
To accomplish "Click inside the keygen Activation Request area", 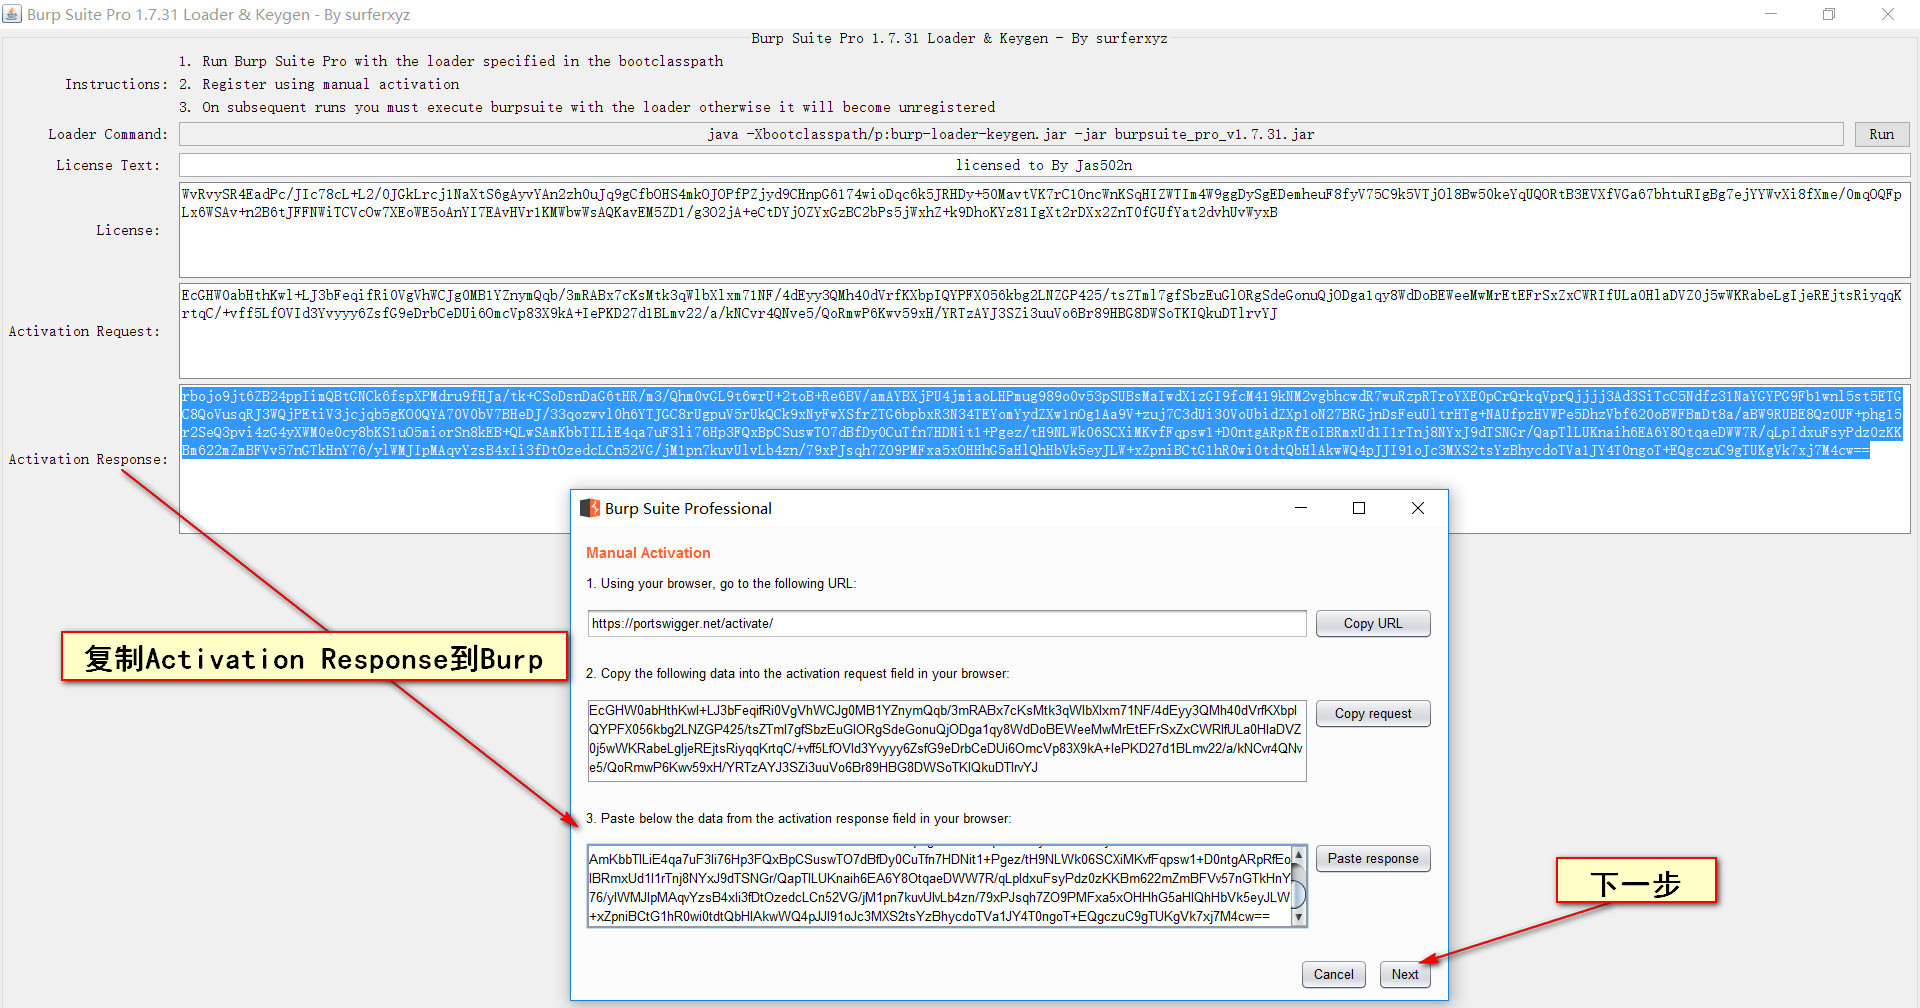I will pyautogui.click(x=1044, y=331).
